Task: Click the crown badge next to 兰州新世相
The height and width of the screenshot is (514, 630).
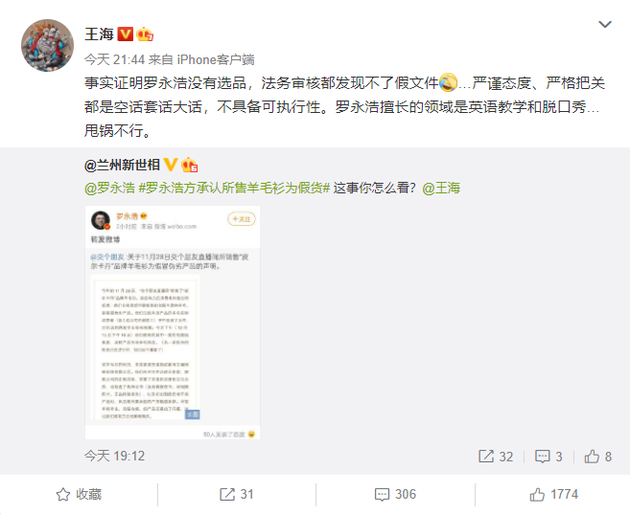Action: (189, 165)
